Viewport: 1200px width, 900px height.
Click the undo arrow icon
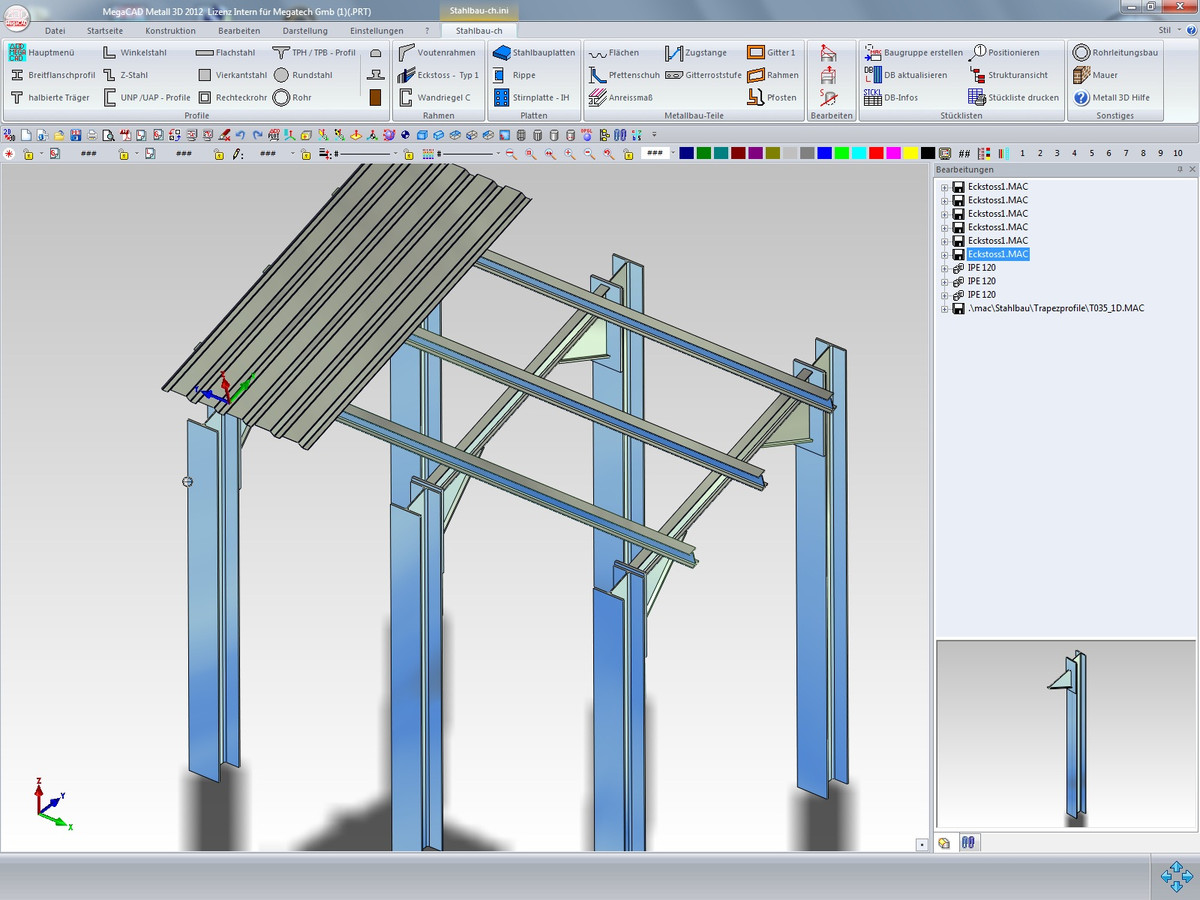(x=241, y=135)
